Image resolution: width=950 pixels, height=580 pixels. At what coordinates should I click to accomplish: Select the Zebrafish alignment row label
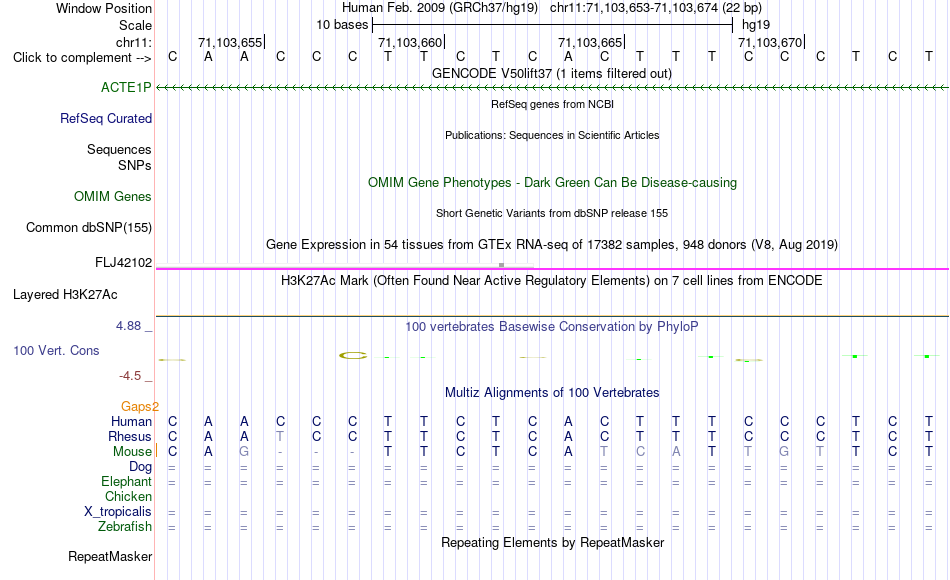[125, 526]
